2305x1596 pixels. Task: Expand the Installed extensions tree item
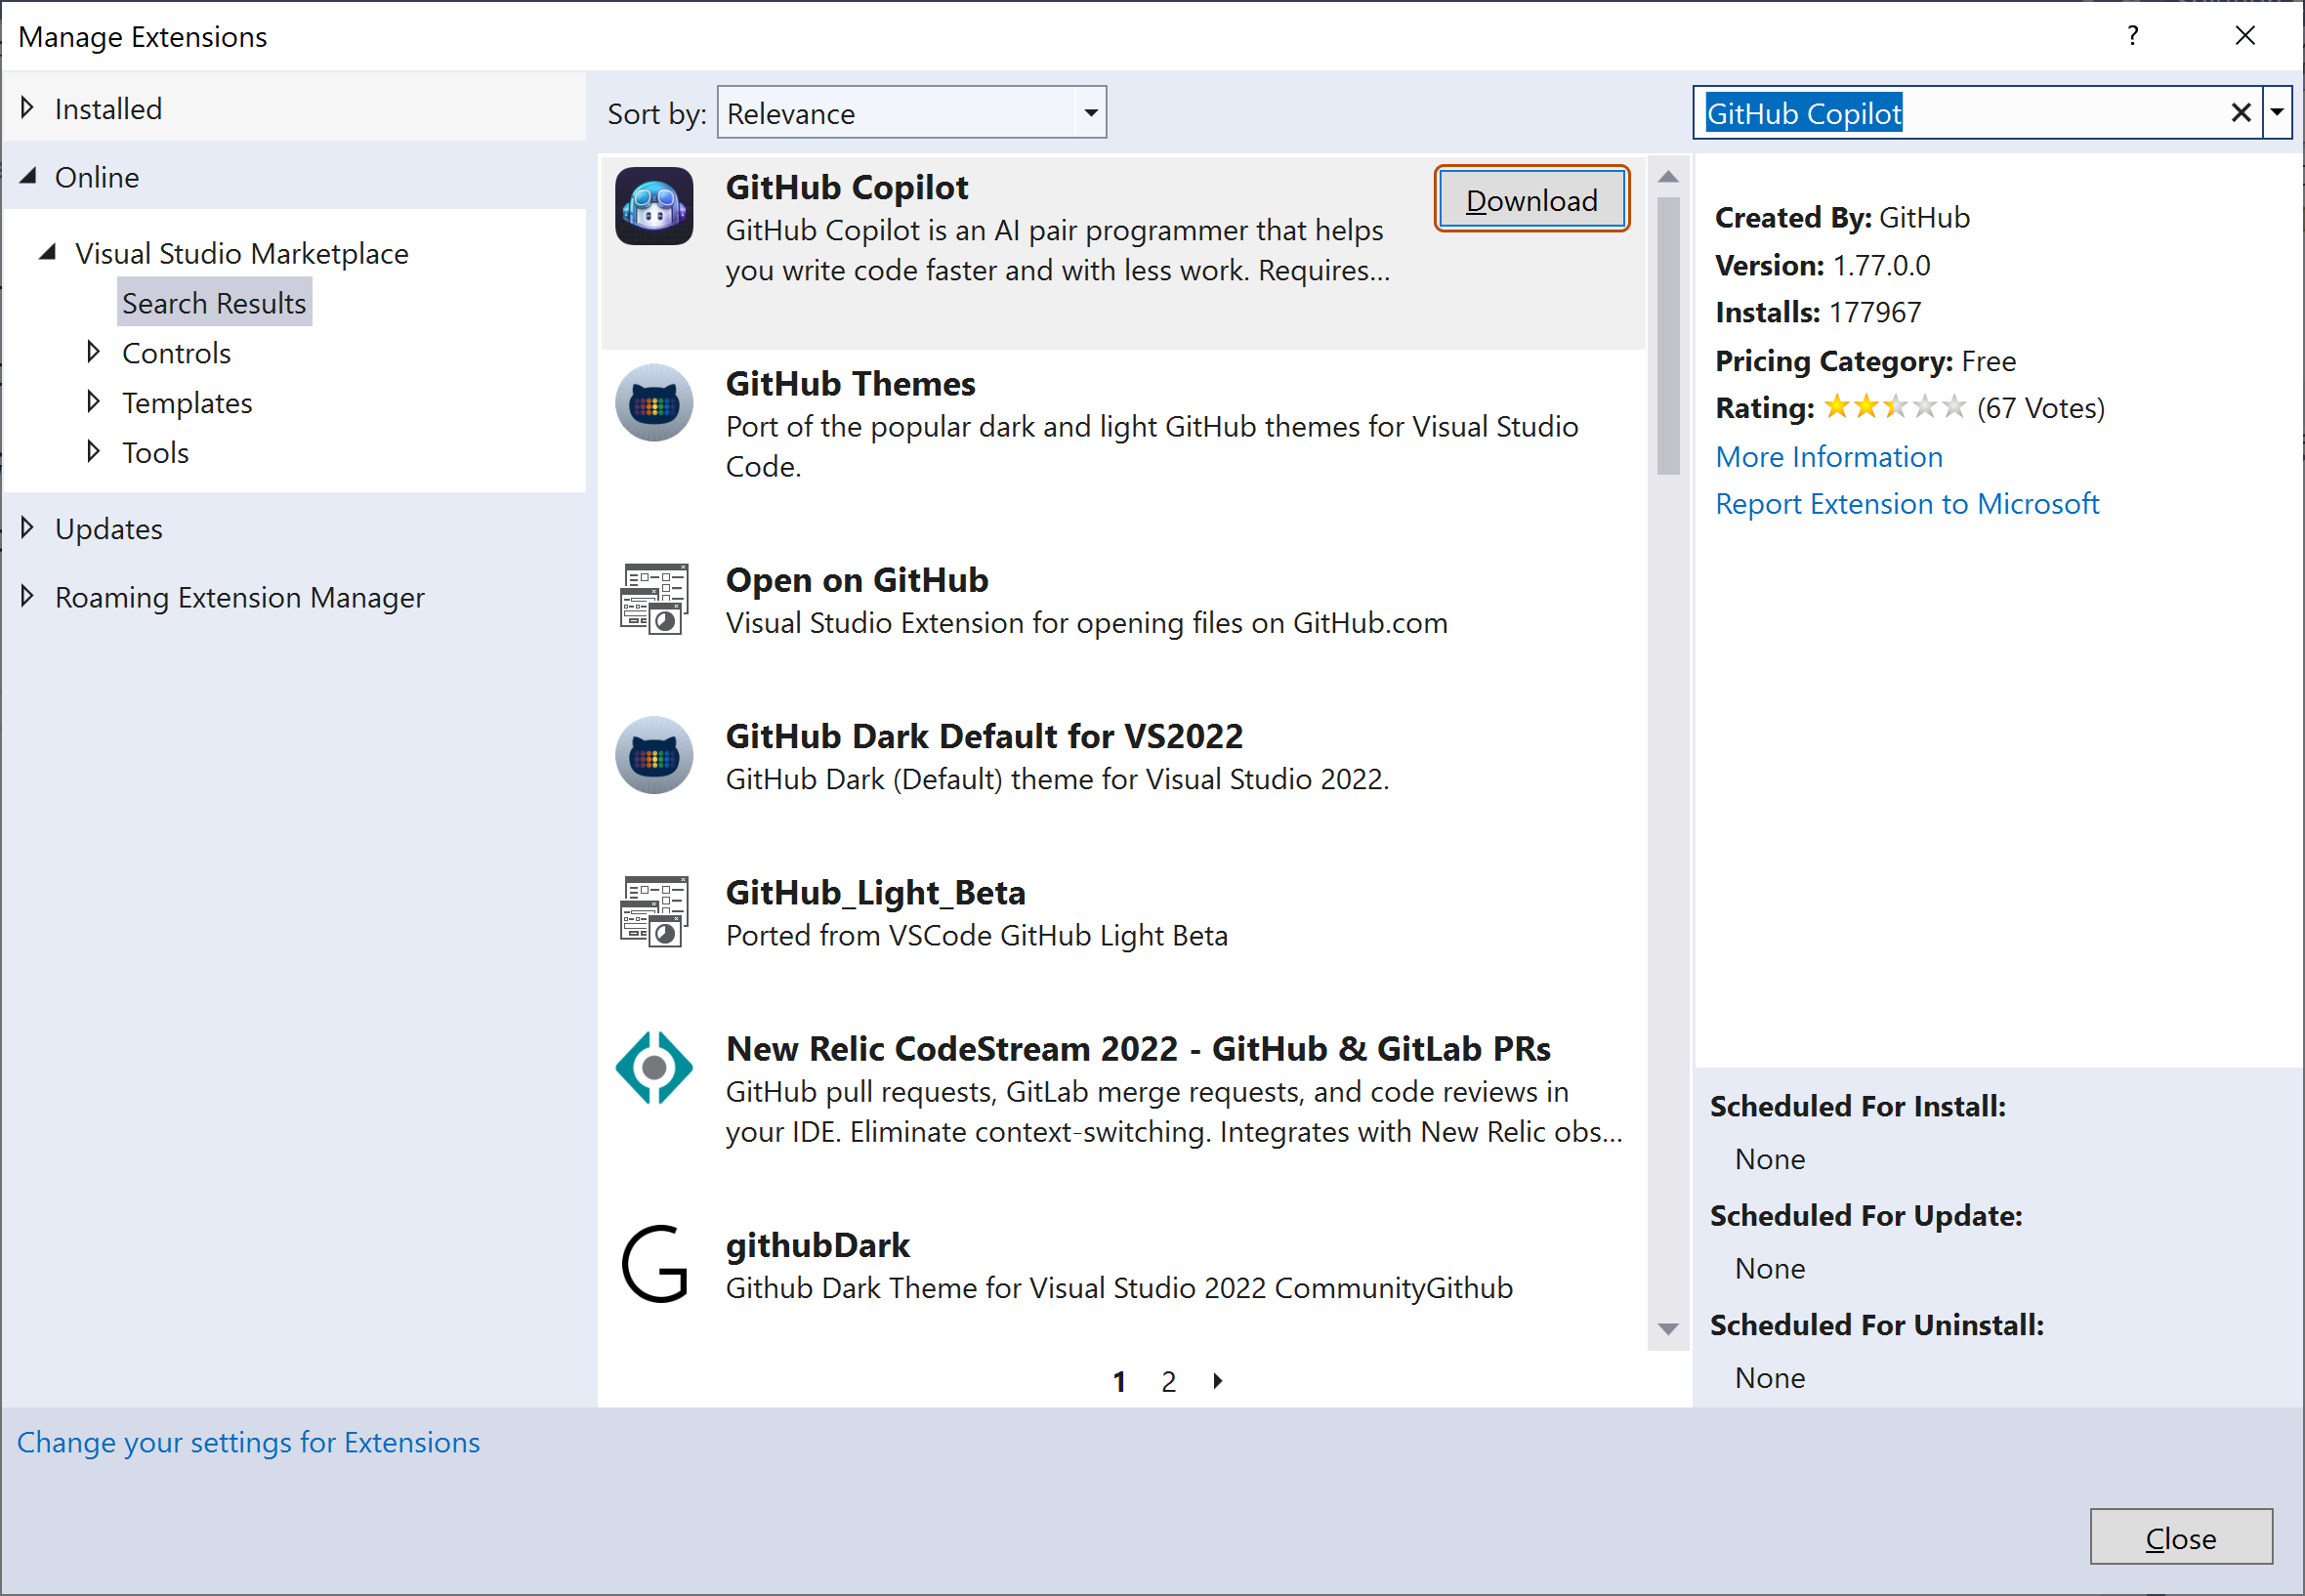pos(31,106)
